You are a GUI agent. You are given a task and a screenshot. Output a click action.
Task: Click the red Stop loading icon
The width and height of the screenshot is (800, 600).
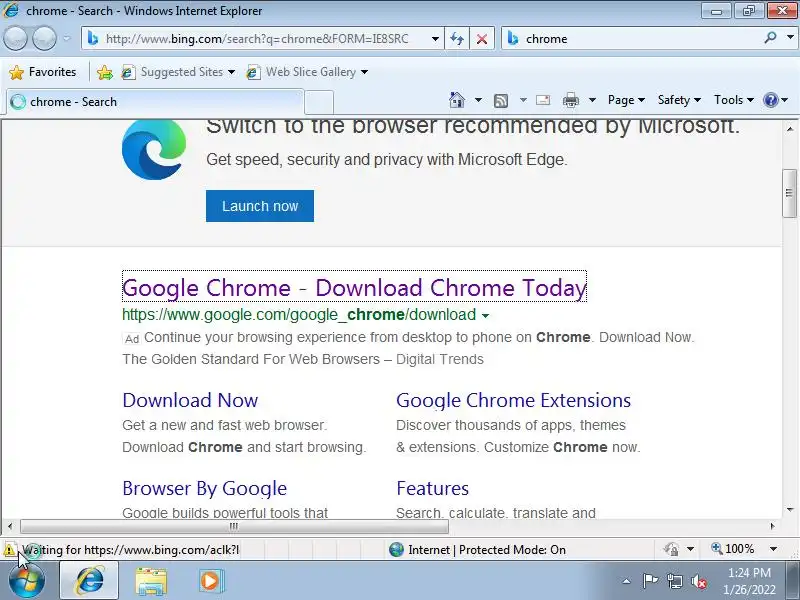tap(482, 39)
